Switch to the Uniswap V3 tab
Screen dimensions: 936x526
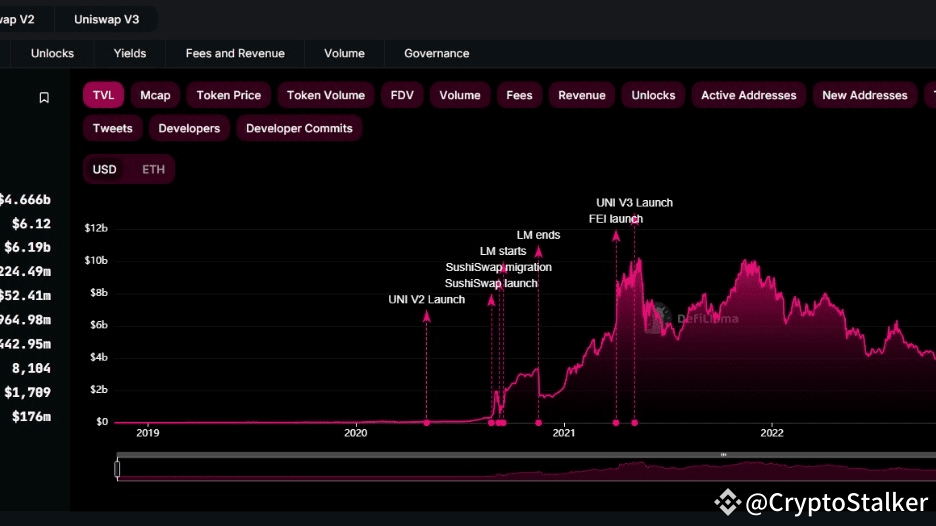tap(106, 19)
